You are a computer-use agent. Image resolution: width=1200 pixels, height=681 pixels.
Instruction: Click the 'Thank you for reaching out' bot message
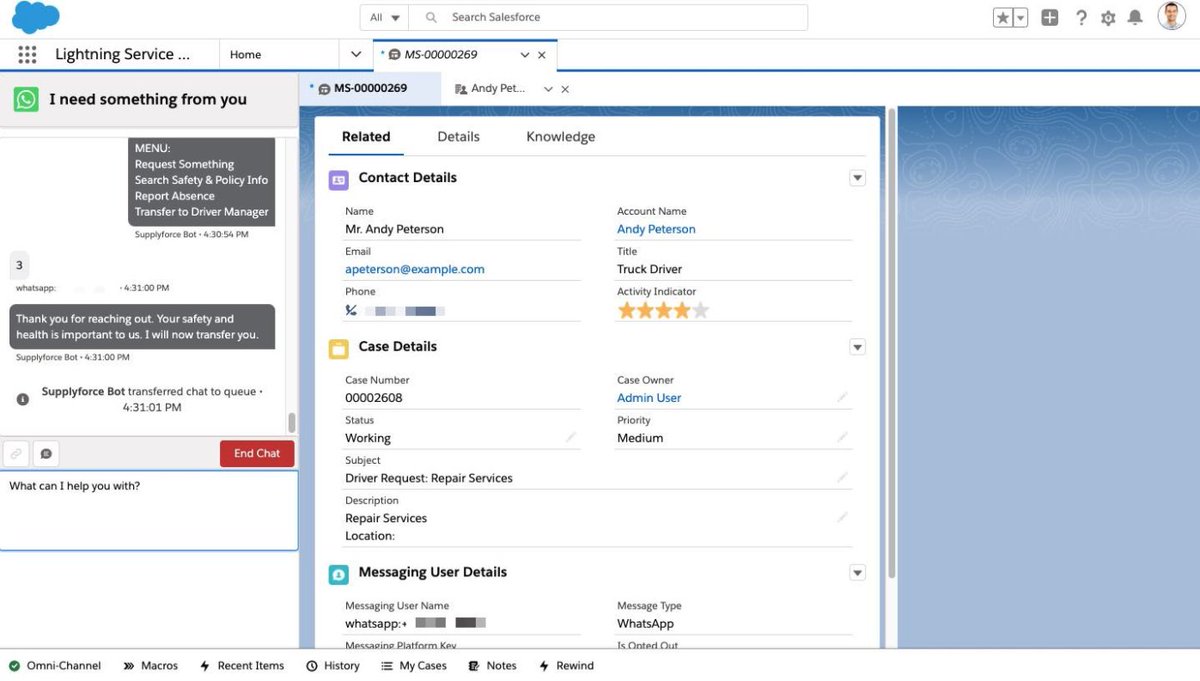(x=142, y=327)
